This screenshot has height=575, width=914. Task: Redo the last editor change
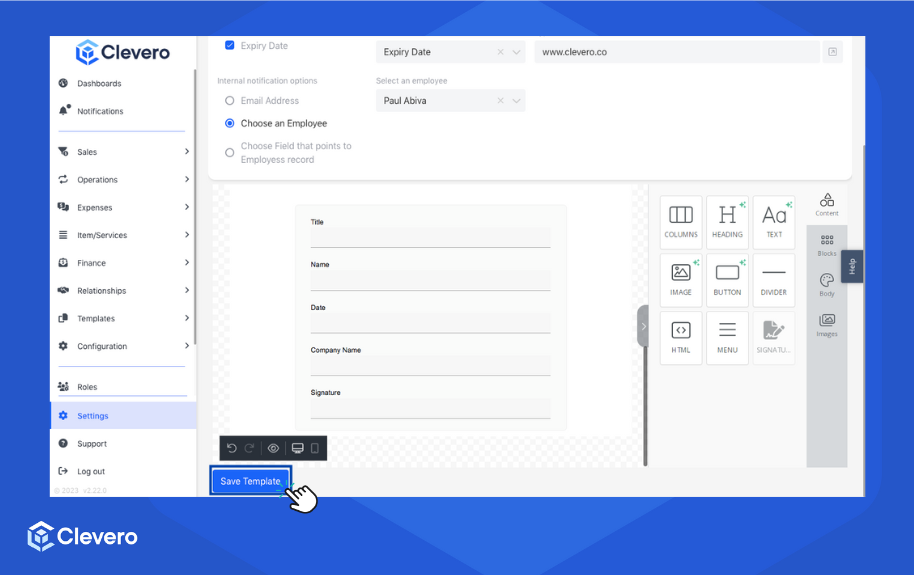pos(249,448)
